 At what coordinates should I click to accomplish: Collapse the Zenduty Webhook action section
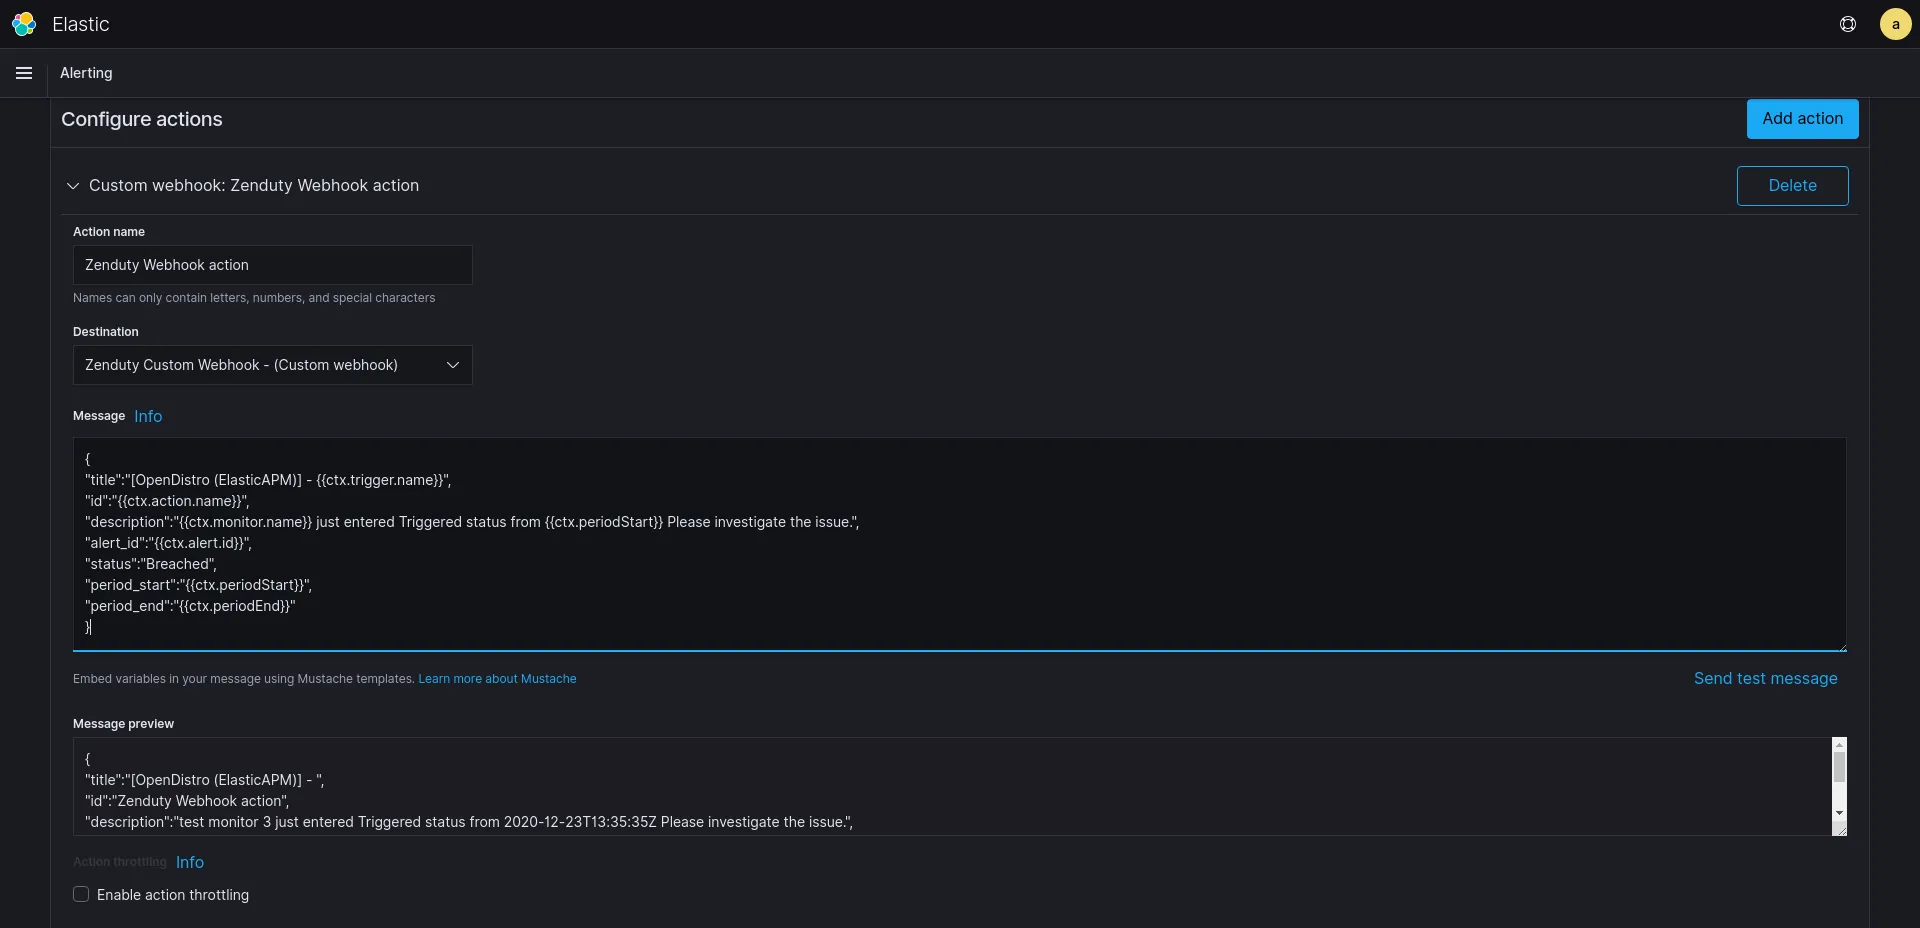[73, 186]
